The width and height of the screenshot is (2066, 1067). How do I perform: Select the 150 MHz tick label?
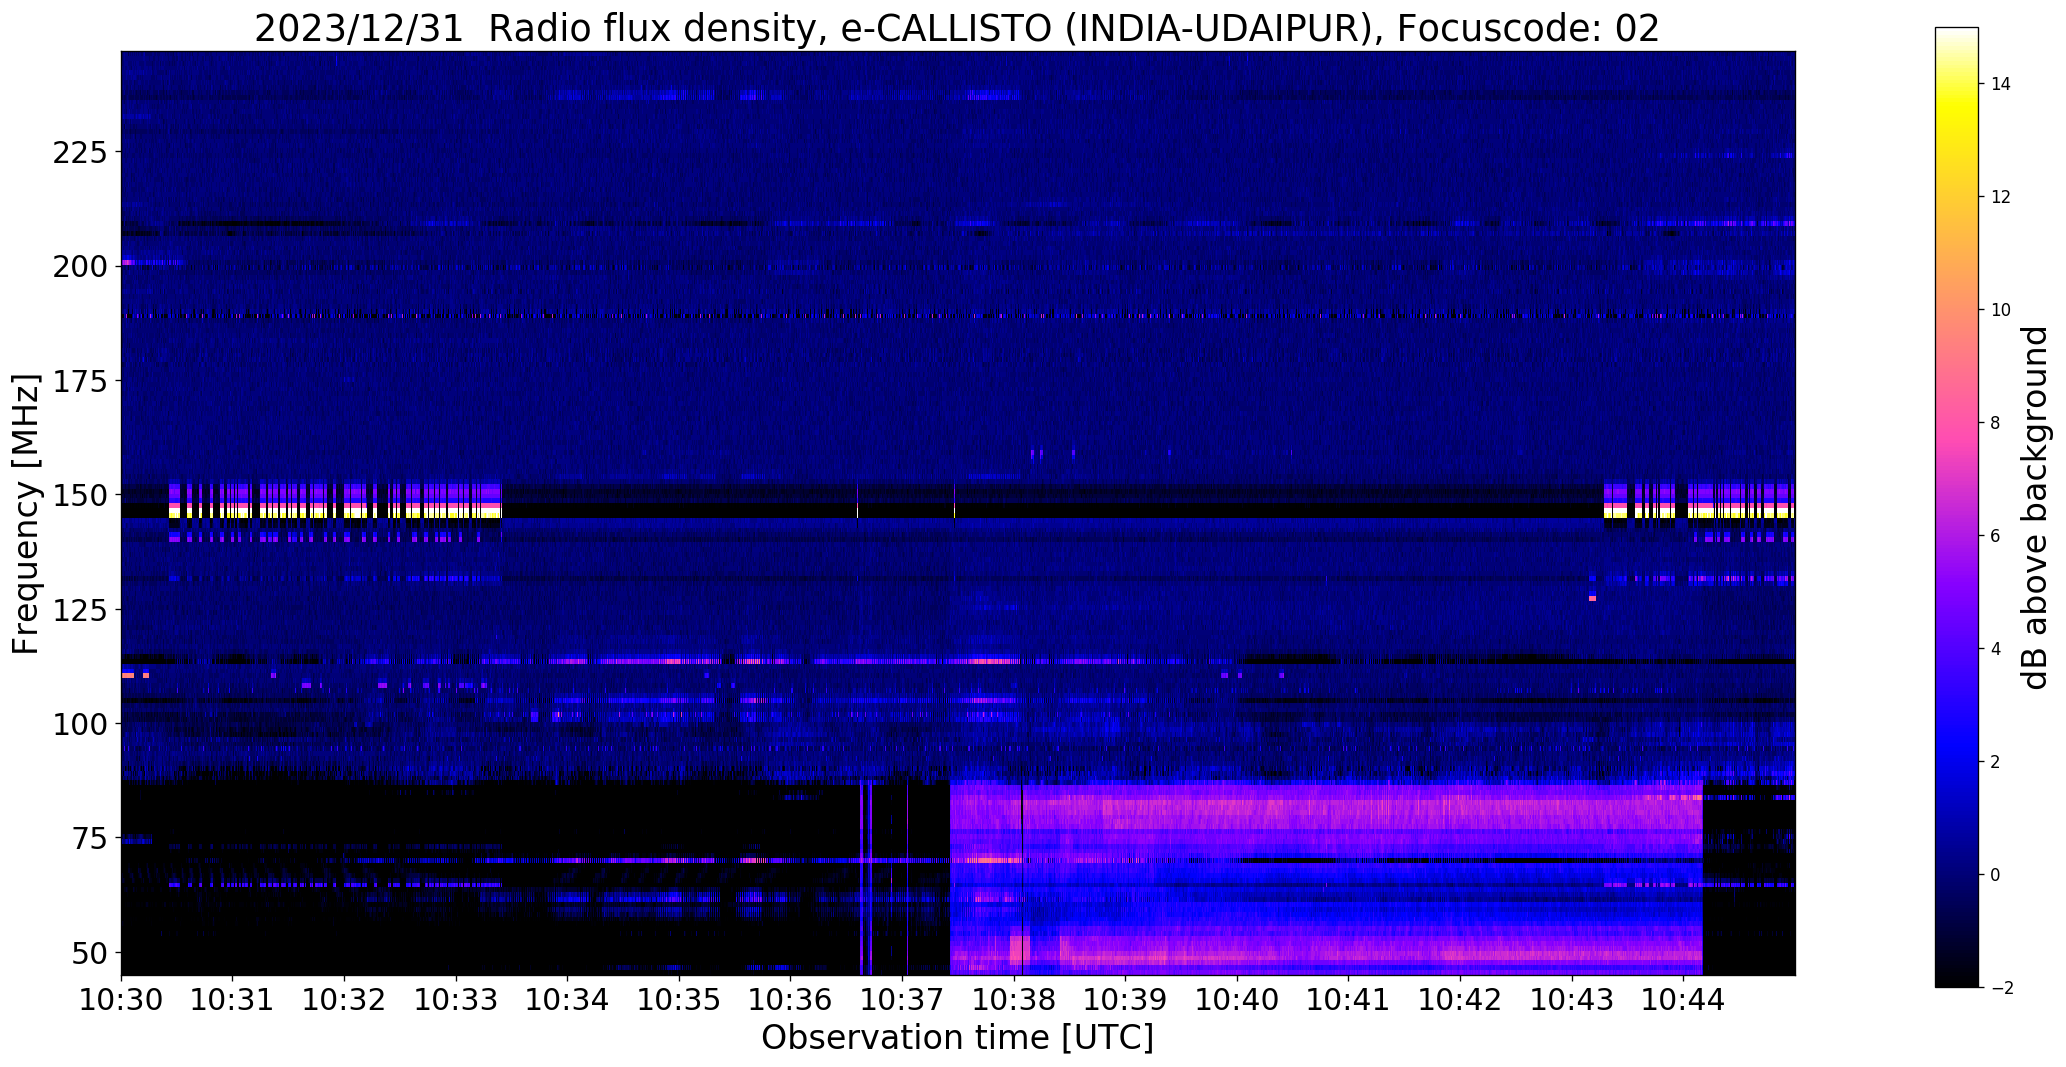point(79,495)
